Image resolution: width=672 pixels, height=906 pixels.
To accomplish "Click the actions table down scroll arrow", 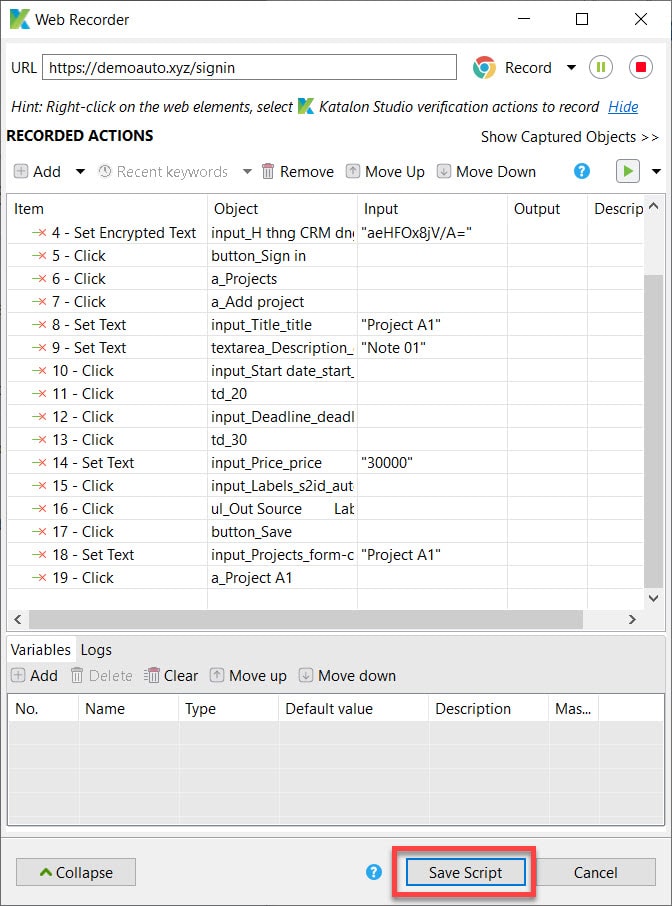I will (x=654, y=599).
